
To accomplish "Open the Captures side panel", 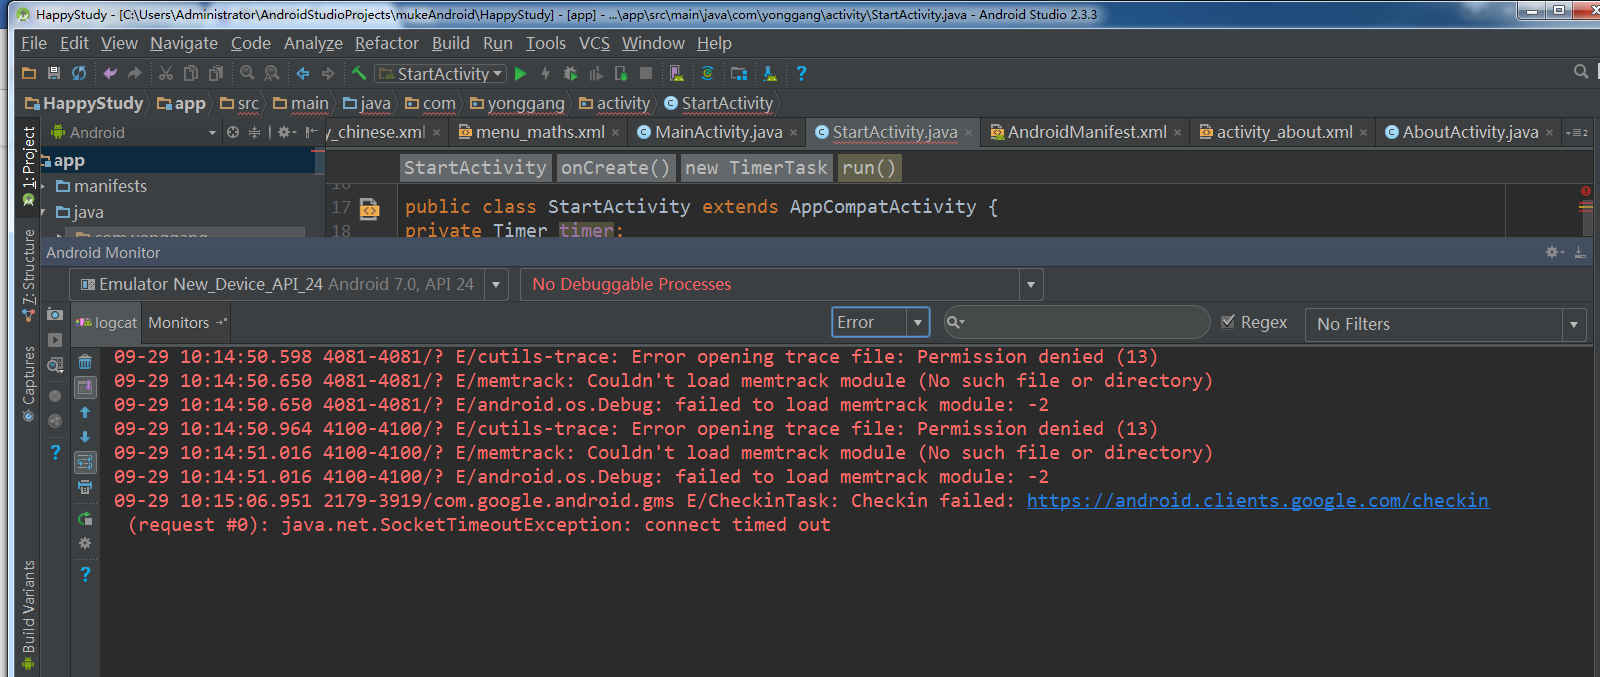I will (x=28, y=385).
